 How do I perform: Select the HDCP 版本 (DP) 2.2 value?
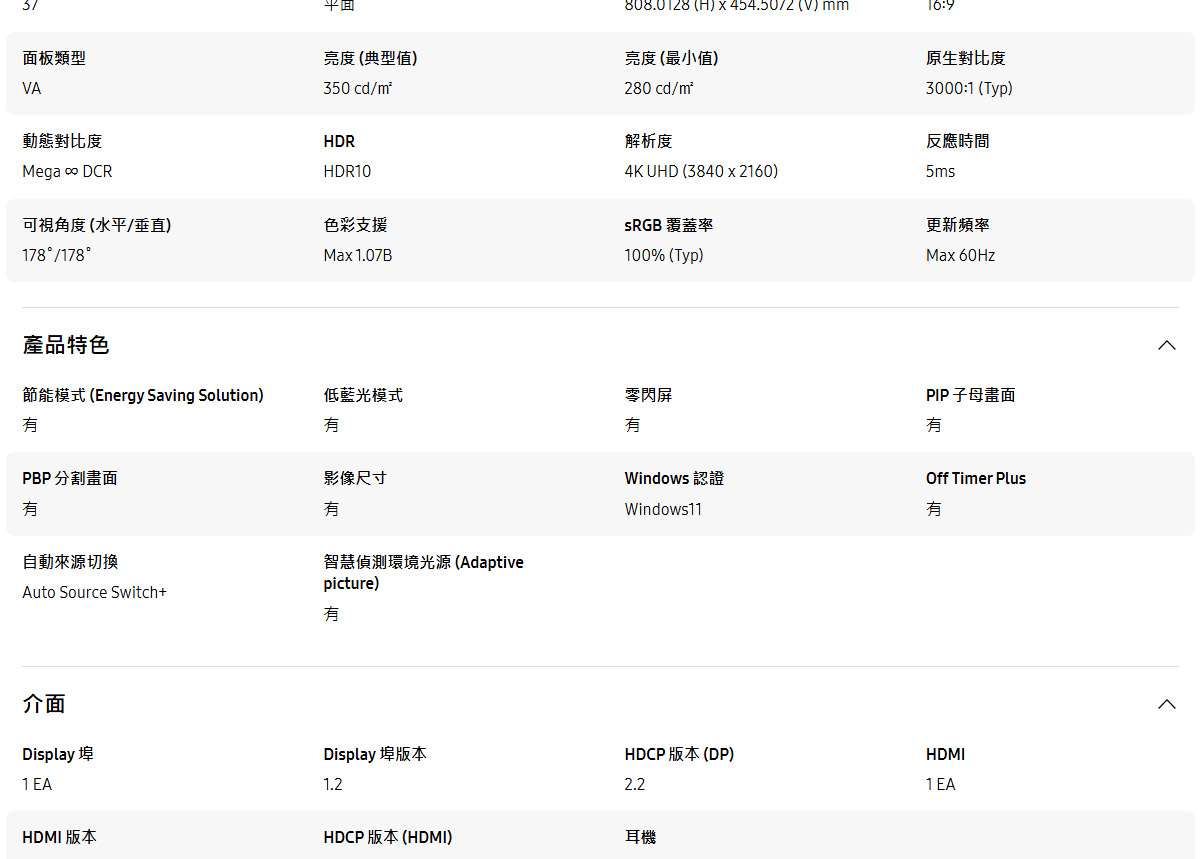point(634,784)
